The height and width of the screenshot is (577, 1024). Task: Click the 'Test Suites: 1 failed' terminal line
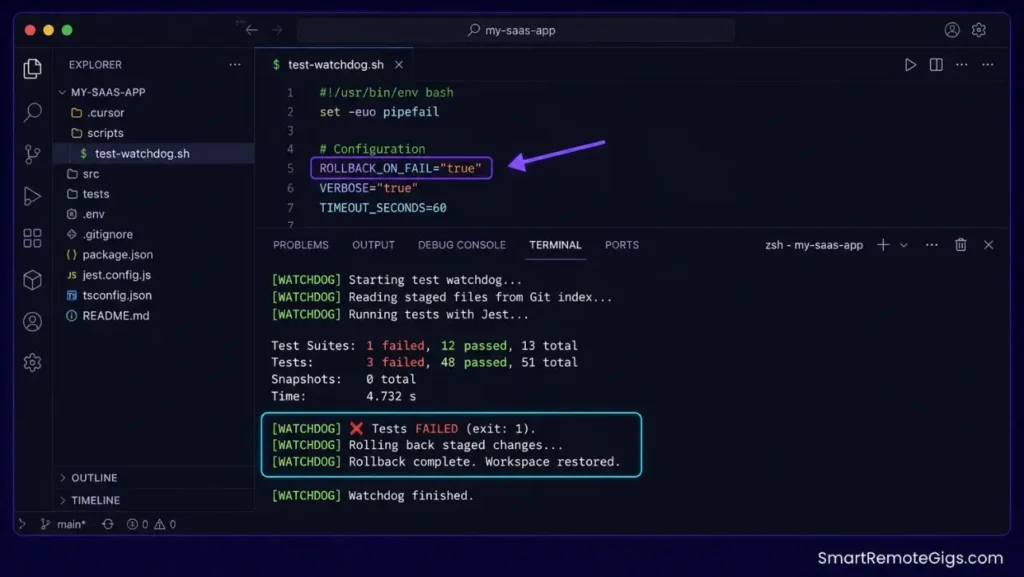424,345
